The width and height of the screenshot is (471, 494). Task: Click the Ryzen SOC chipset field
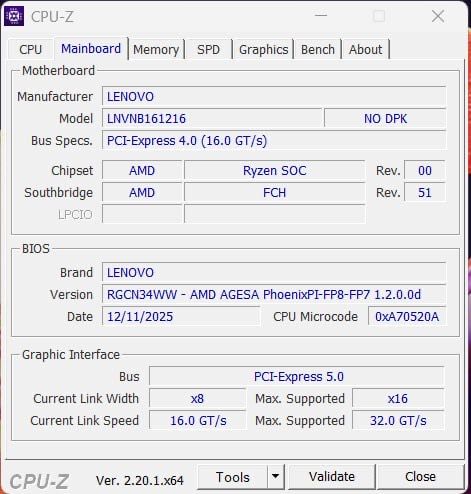(275, 171)
